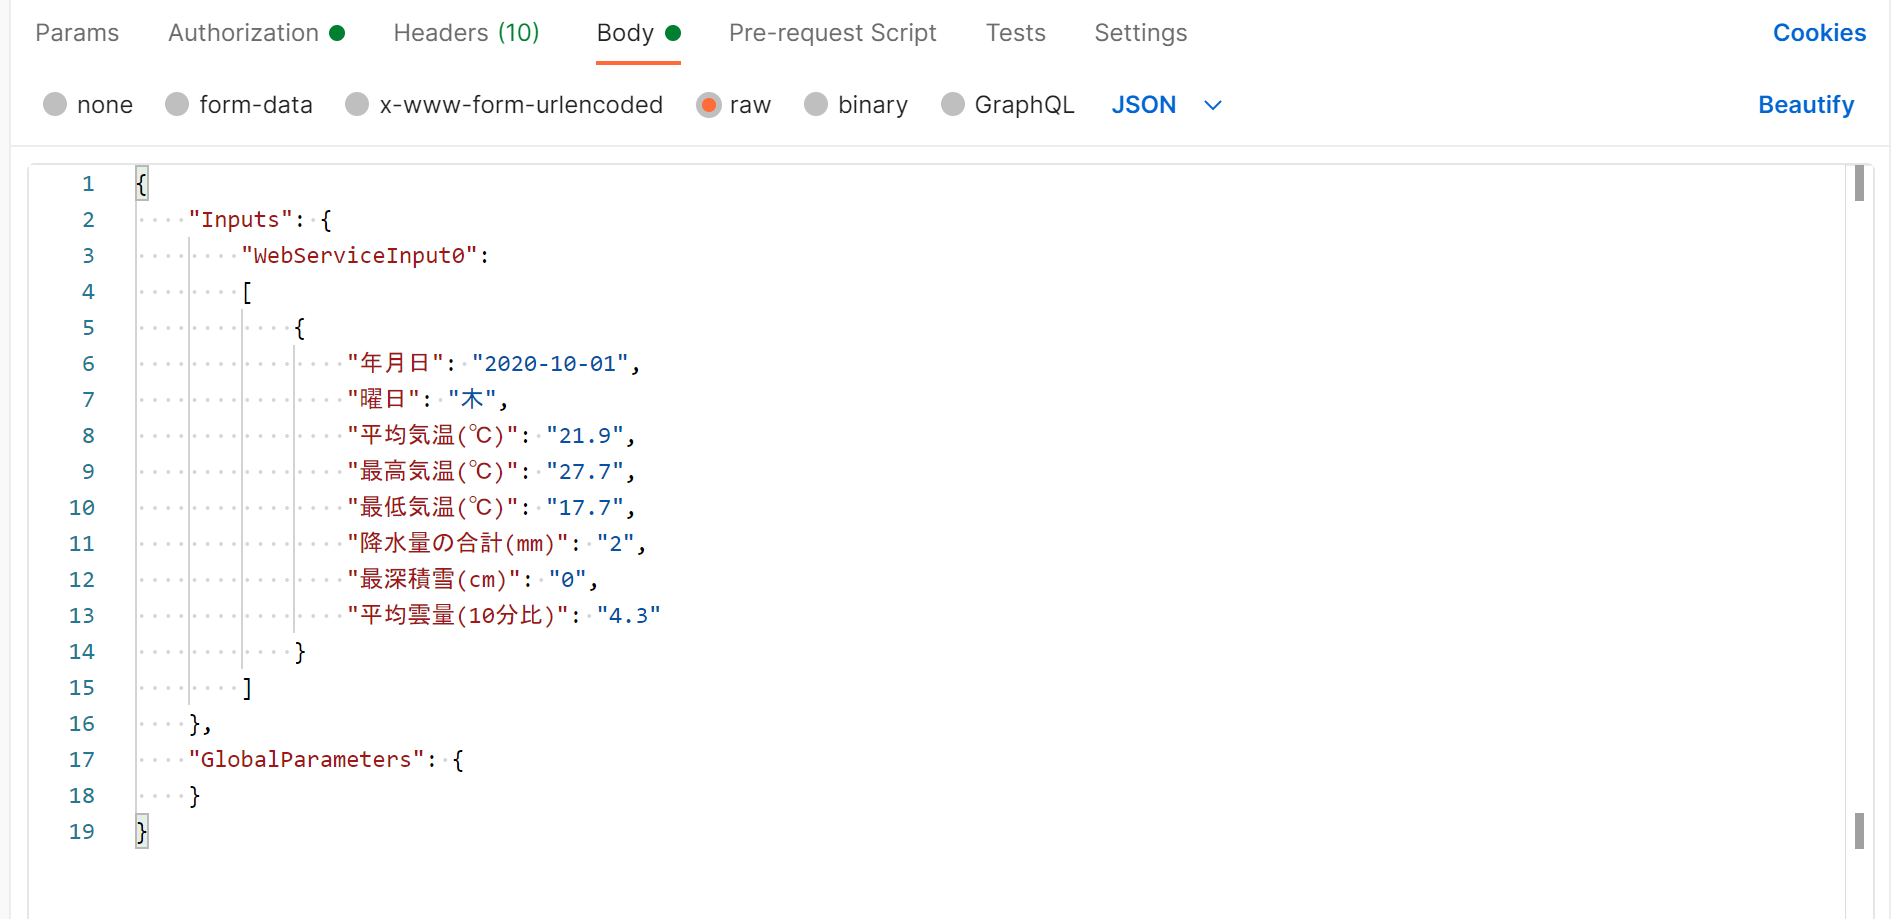This screenshot has height=919, width=1893.
Task: Click the "21.9" average temperature value
Action: pos(584,436)
